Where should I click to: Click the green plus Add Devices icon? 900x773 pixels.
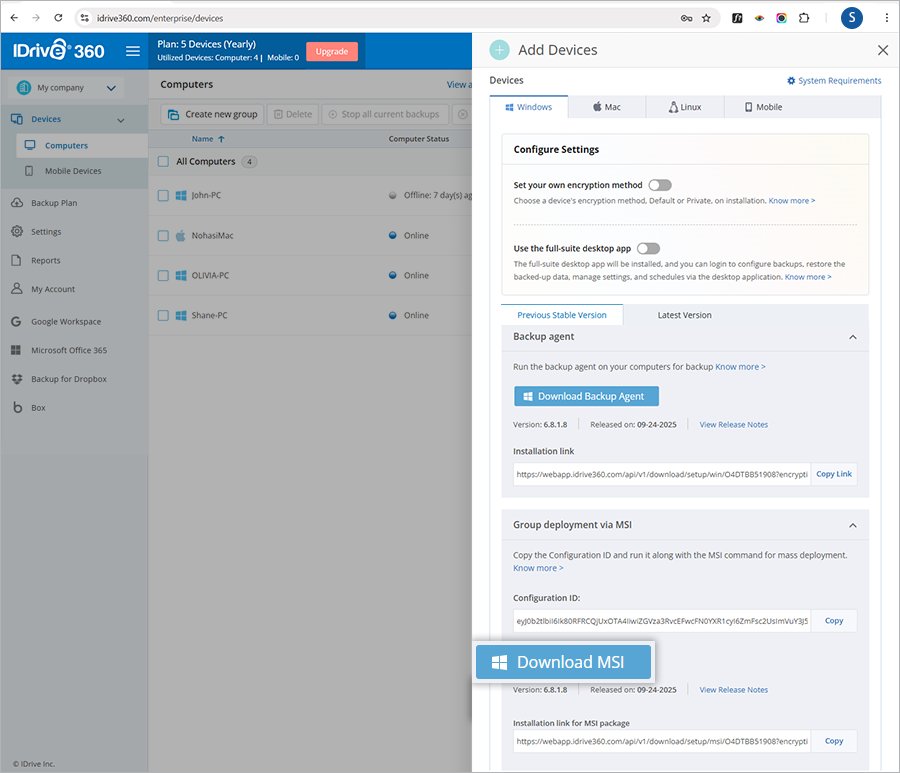499,50
